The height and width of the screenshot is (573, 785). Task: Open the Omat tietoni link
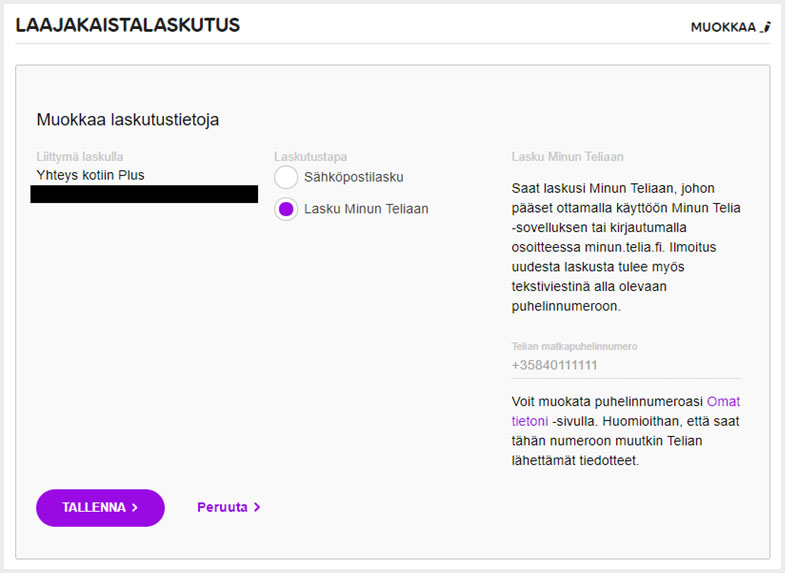[x=723, y=401]
